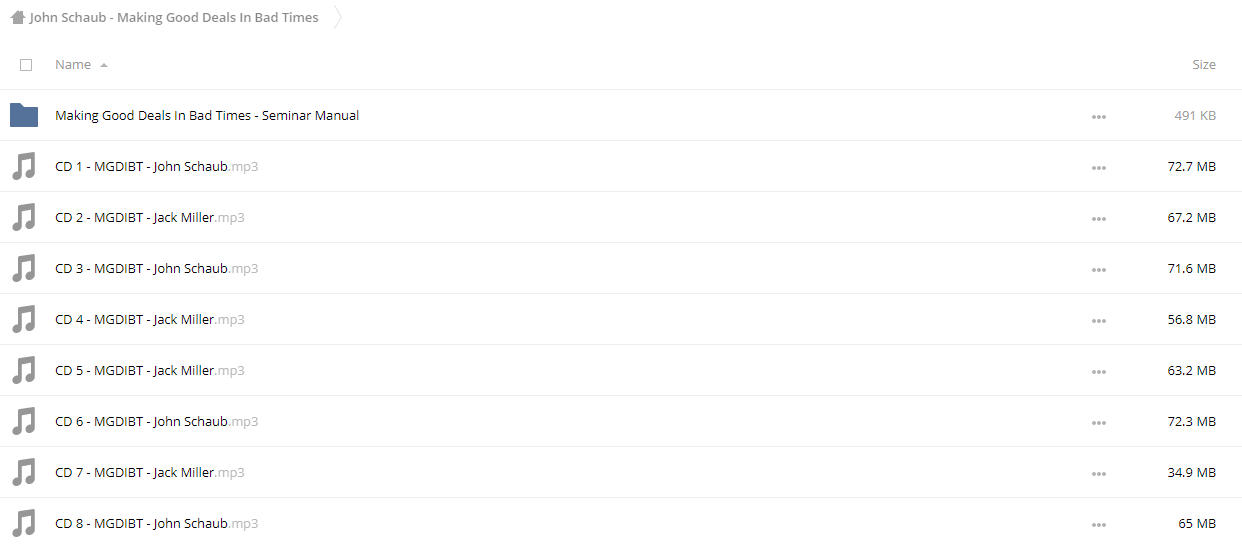This screenshot has height=546, width=1242.
Task: Open more options for CD 1 file
Action: (1099, 168)
